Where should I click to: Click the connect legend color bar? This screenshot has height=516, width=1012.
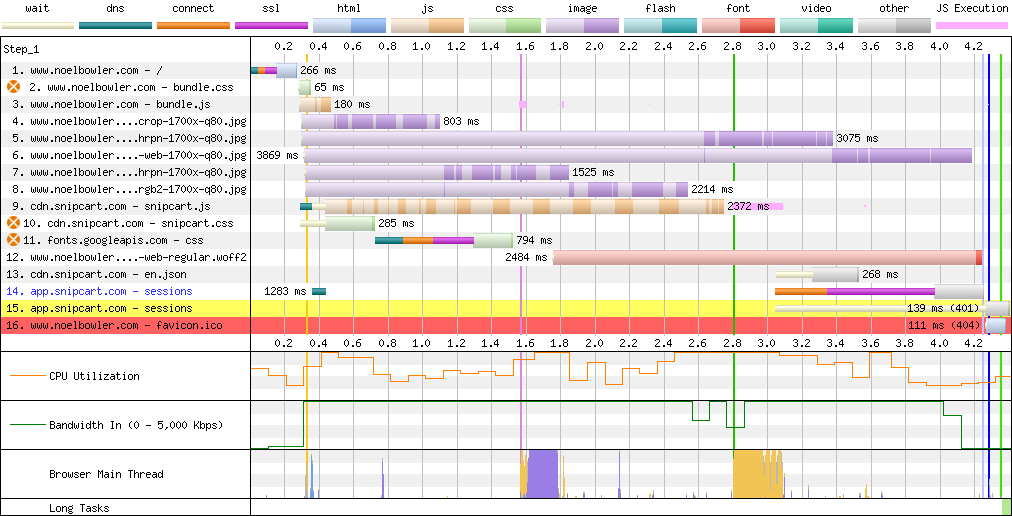click(194, 26)
